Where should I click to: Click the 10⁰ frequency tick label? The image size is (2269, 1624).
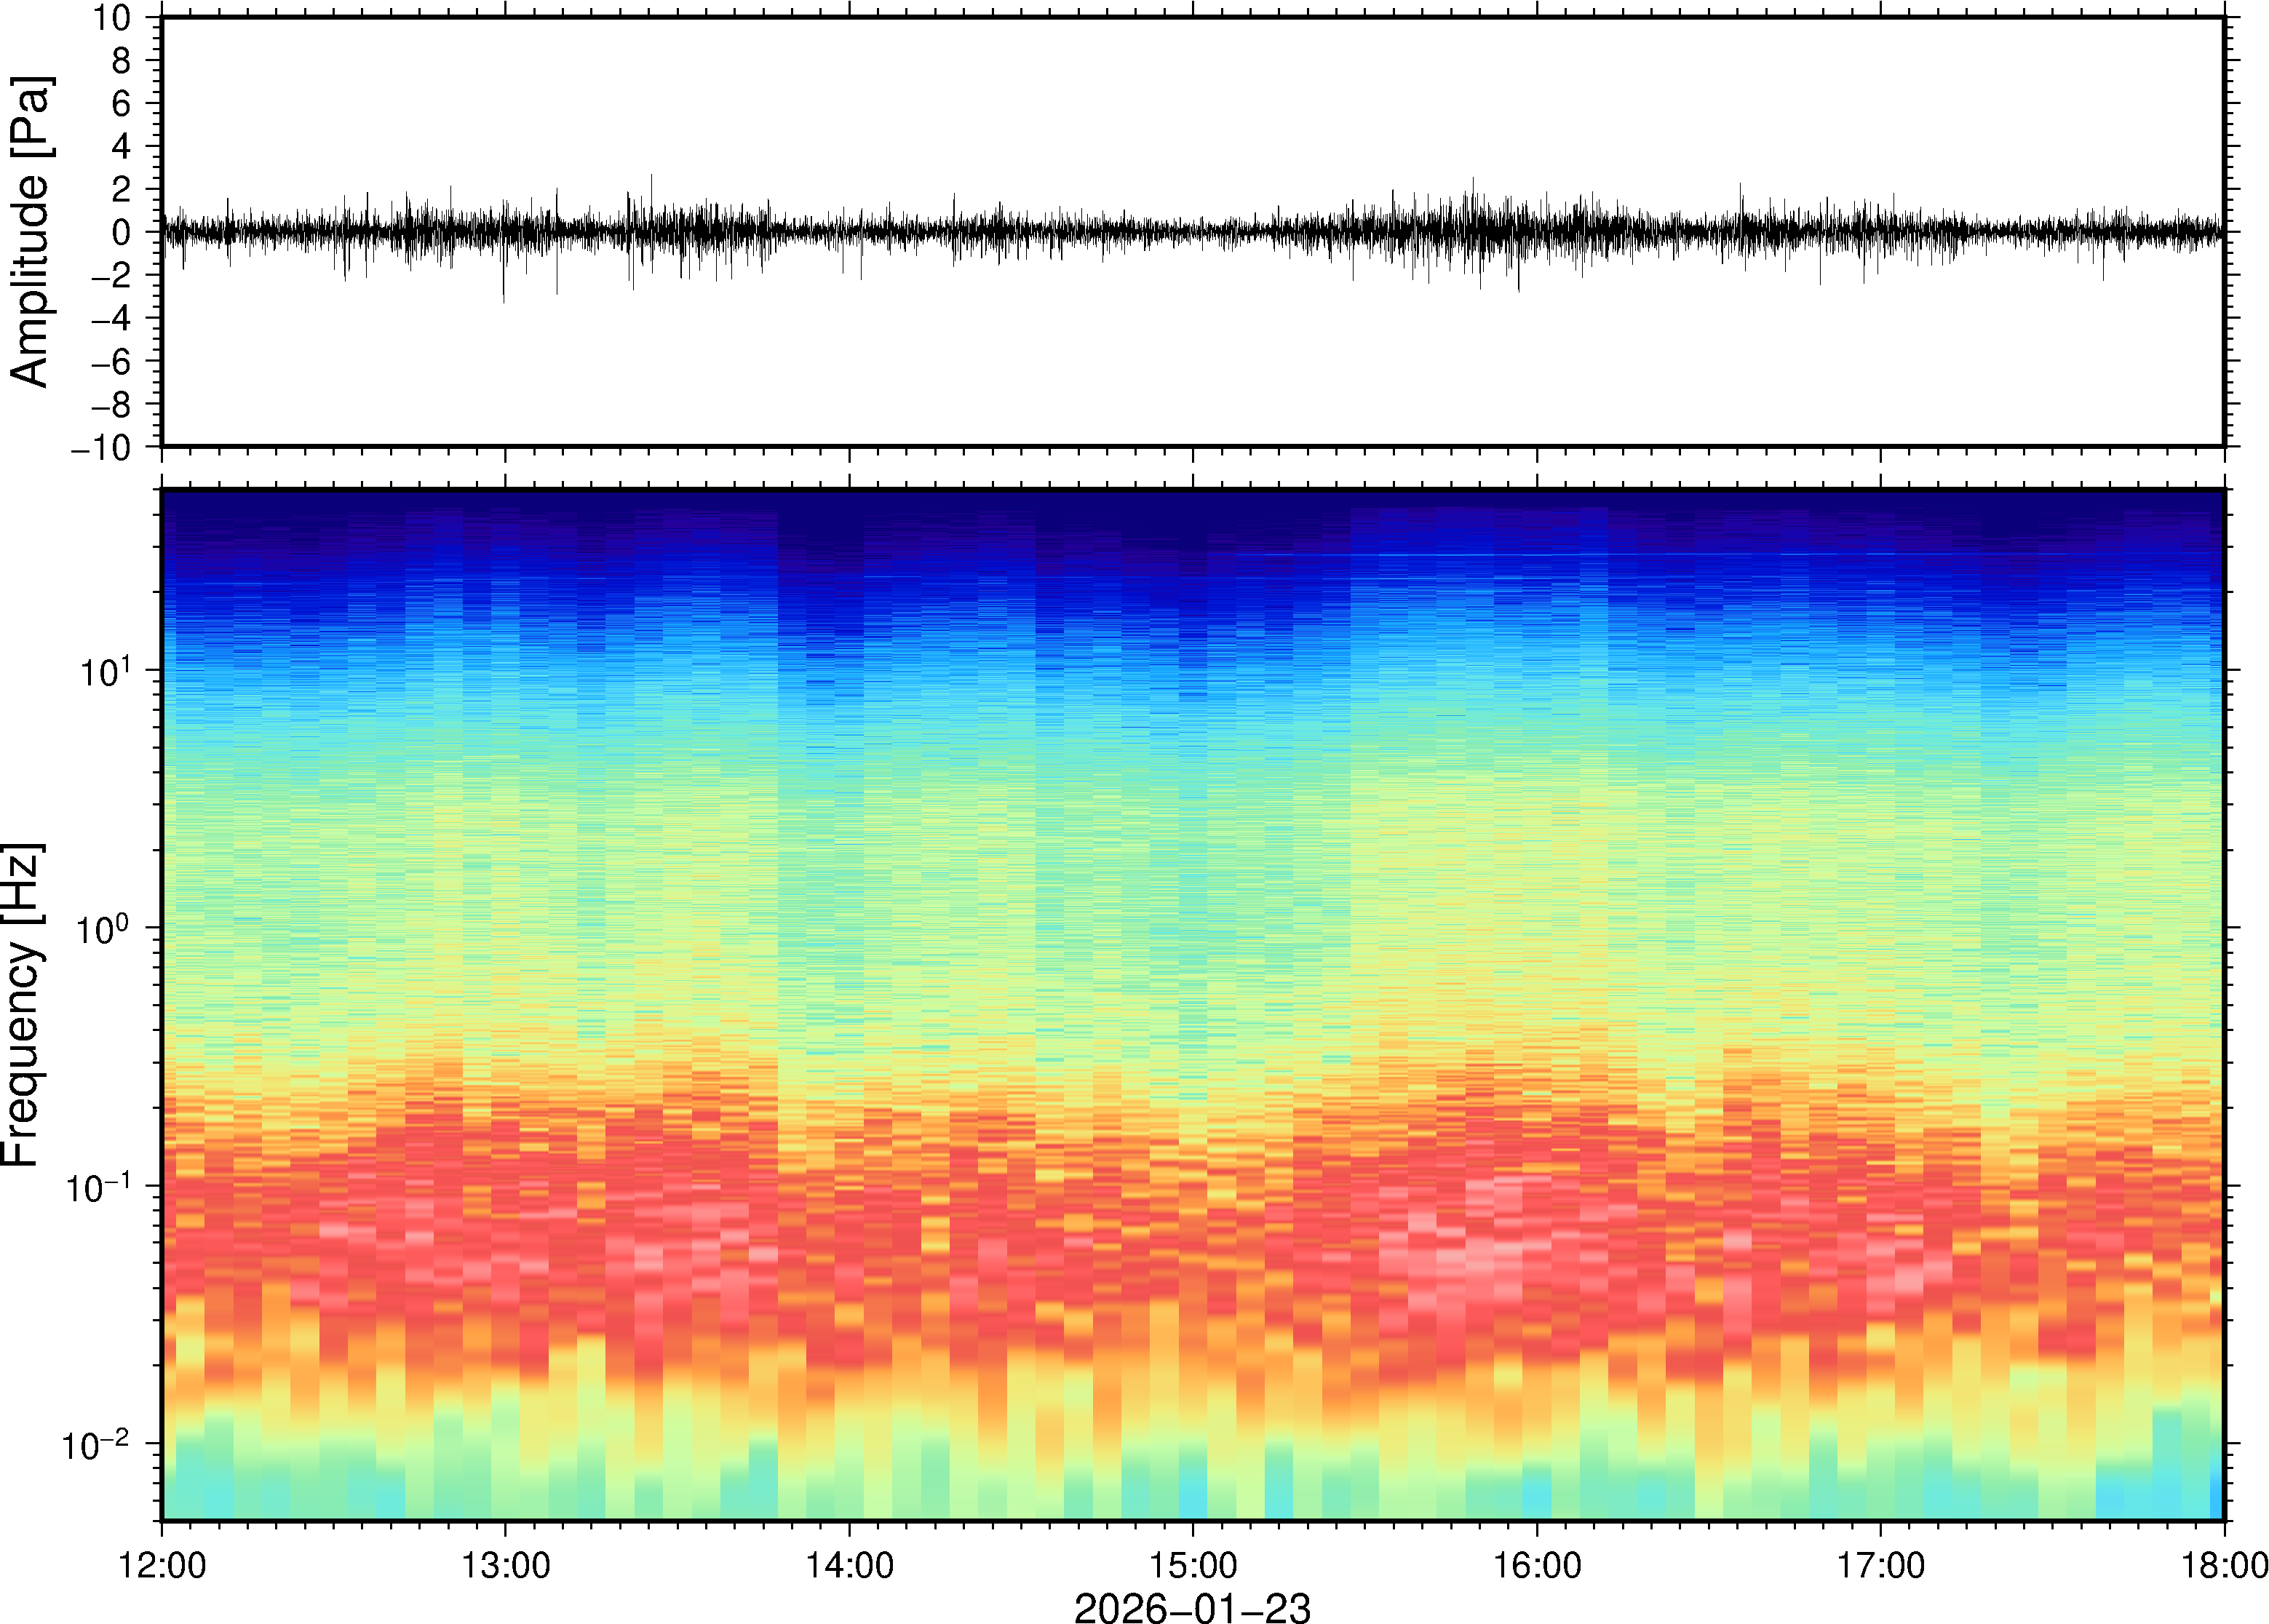[105, 928]
